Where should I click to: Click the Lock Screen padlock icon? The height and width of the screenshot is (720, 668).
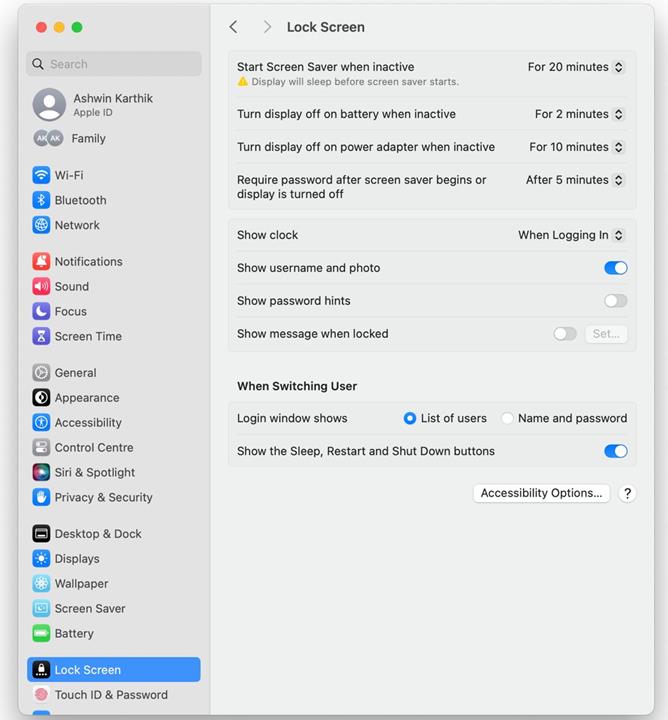click(41, 669)
